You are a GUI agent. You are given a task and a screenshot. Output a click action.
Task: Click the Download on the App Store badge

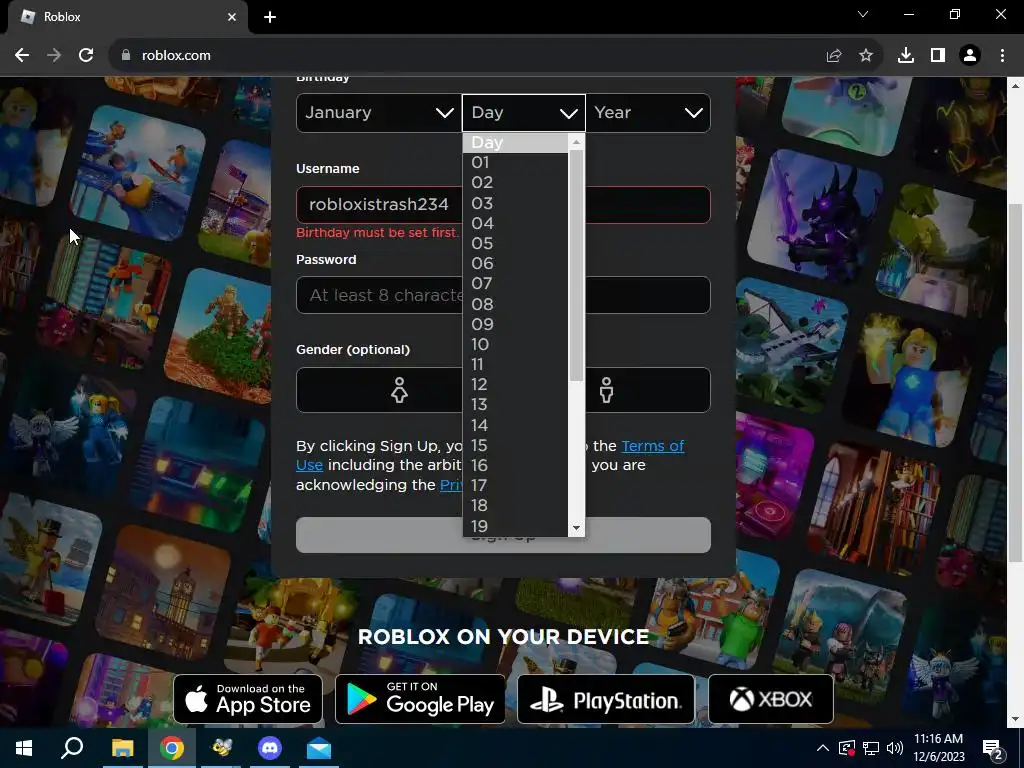pyautogui.click(x=248, y=699)
